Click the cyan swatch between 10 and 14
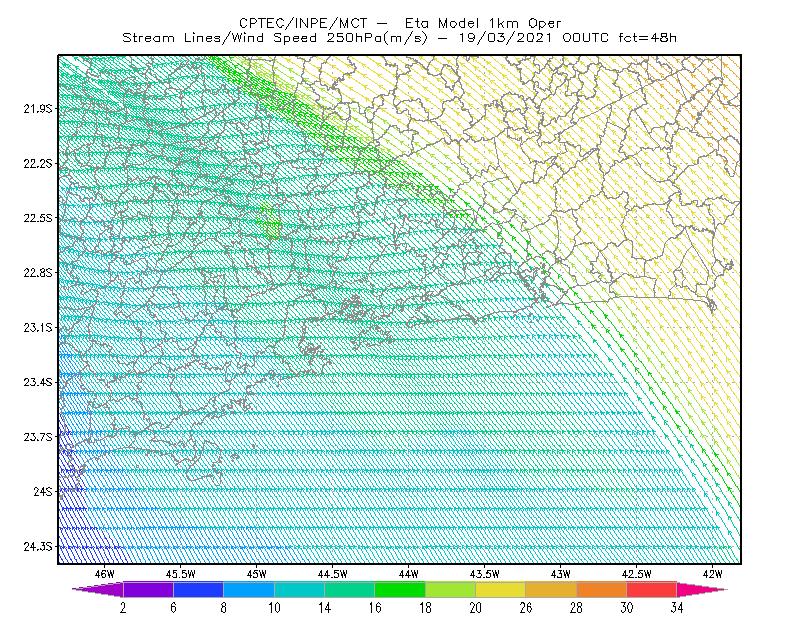The width and height of the screenshot is (800, 618). point(299,589)
